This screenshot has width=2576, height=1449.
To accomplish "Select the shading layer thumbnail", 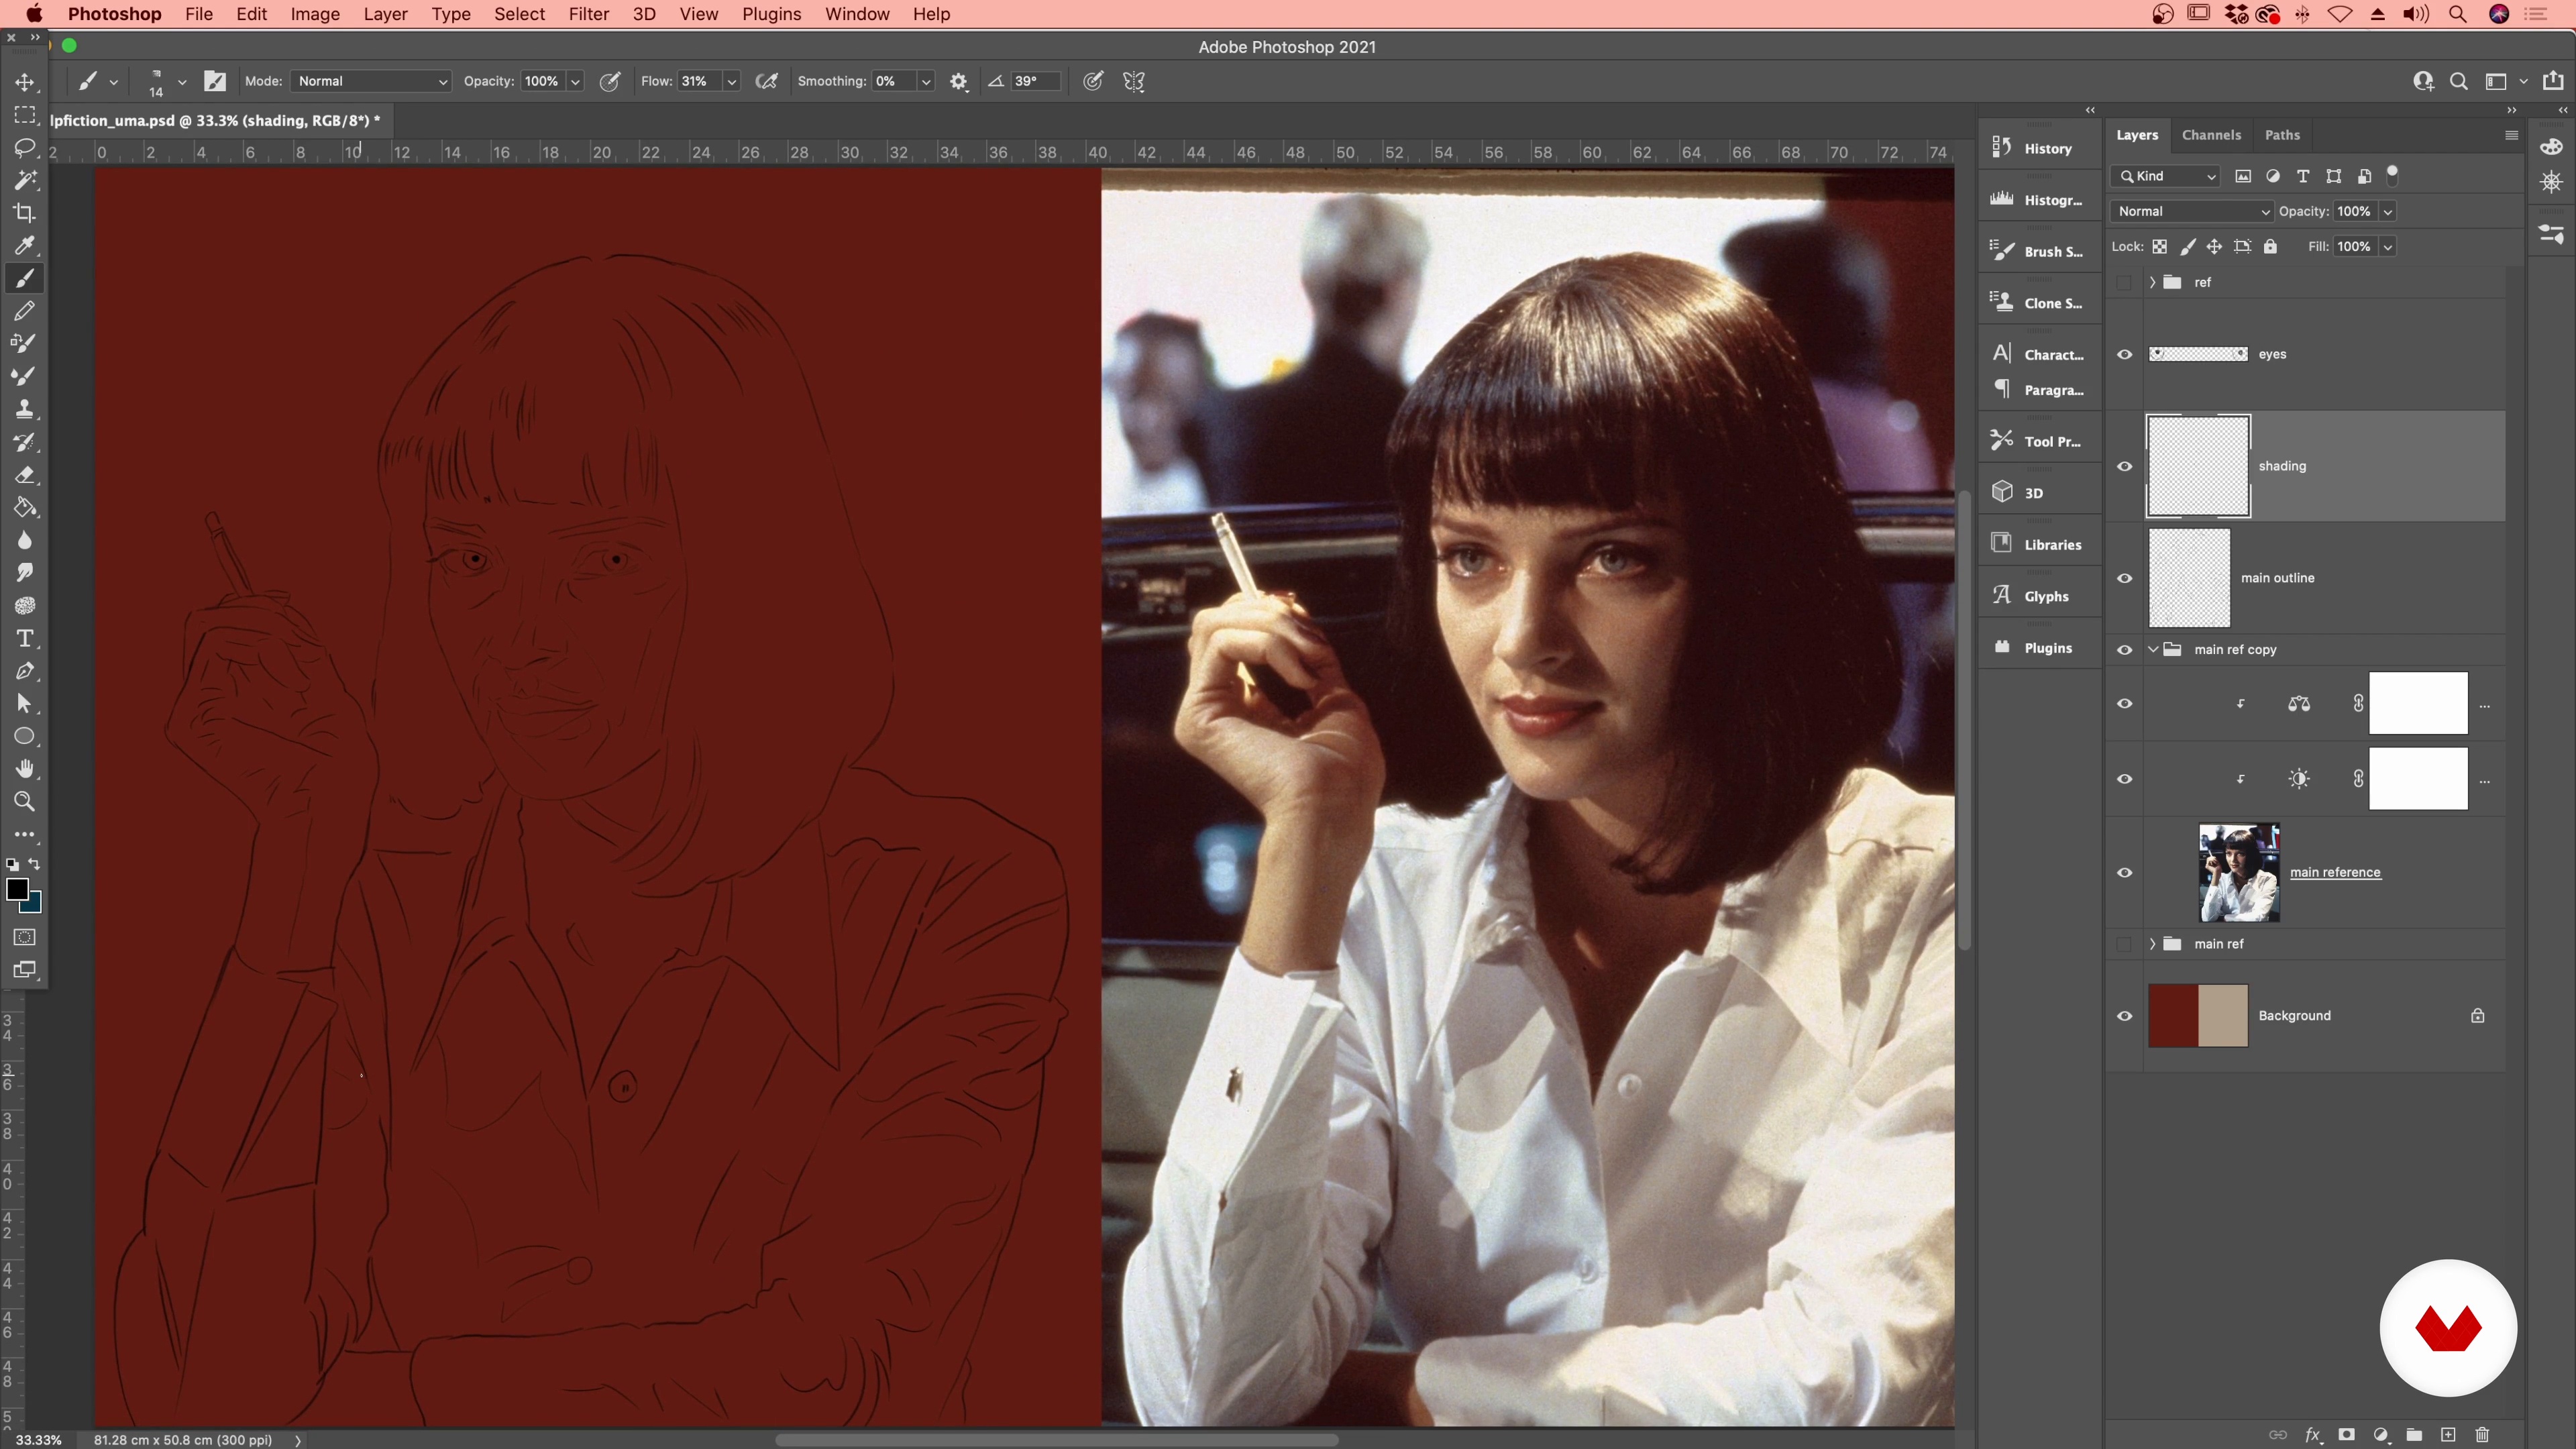I will [2198, 466].
